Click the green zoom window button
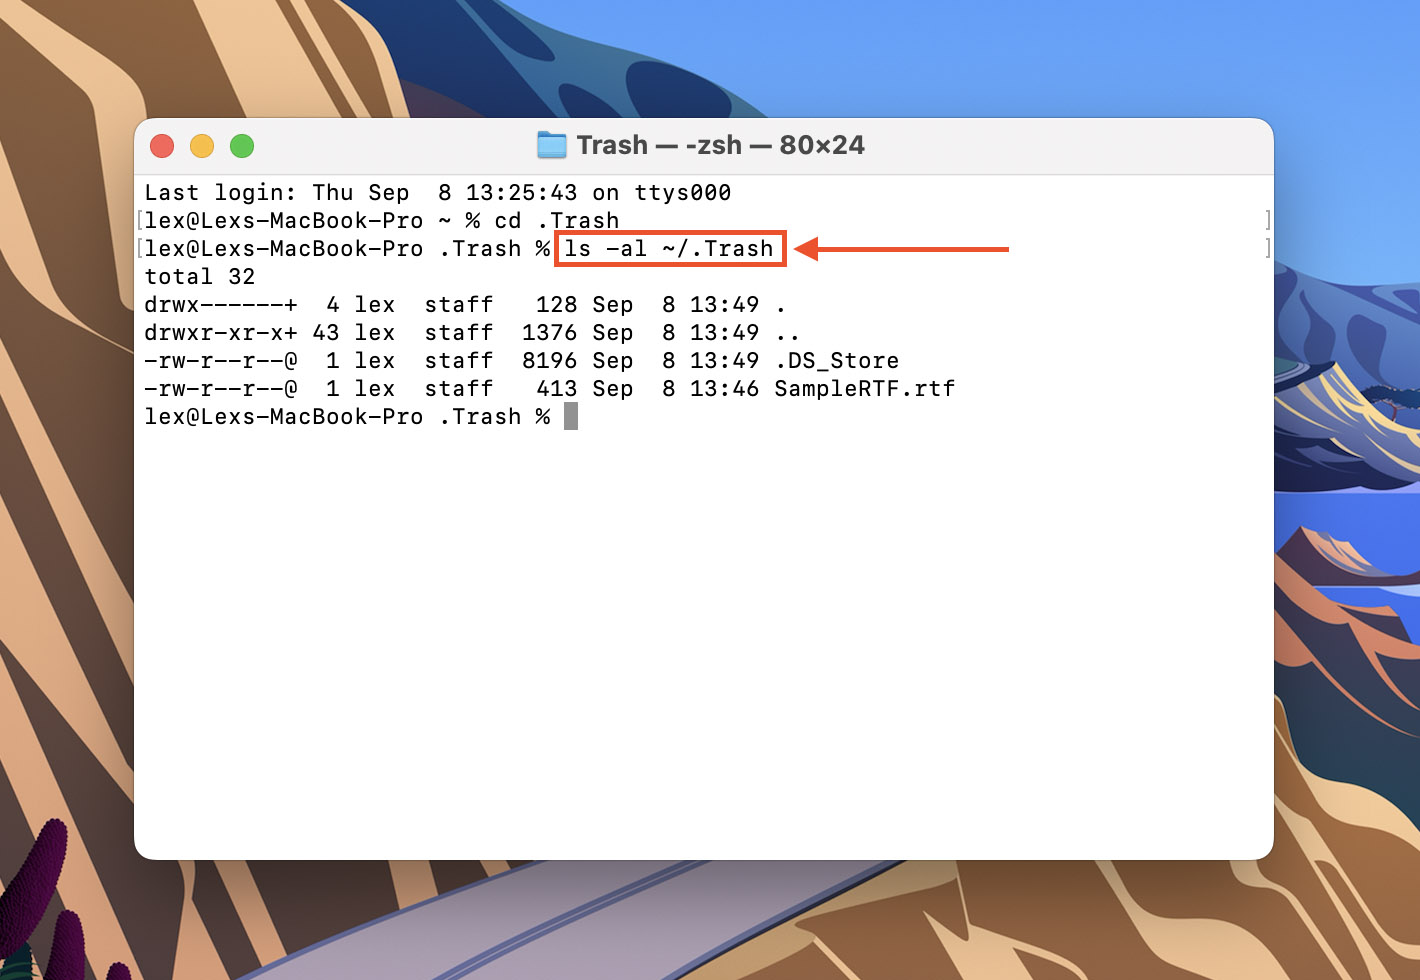1420x980 pixels. [242, 146]
